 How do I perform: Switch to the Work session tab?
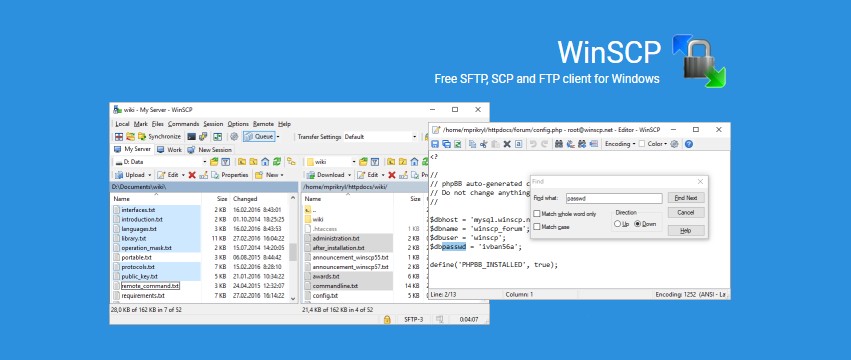169,149
